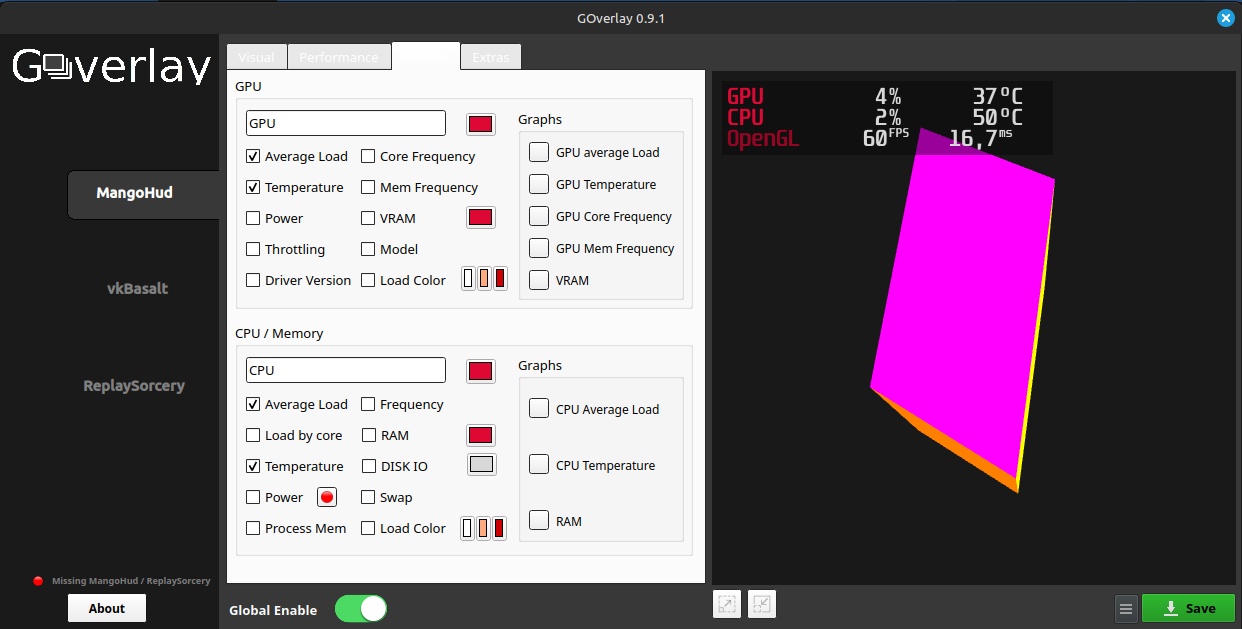Click the green Save button

tap(1189, 608)
